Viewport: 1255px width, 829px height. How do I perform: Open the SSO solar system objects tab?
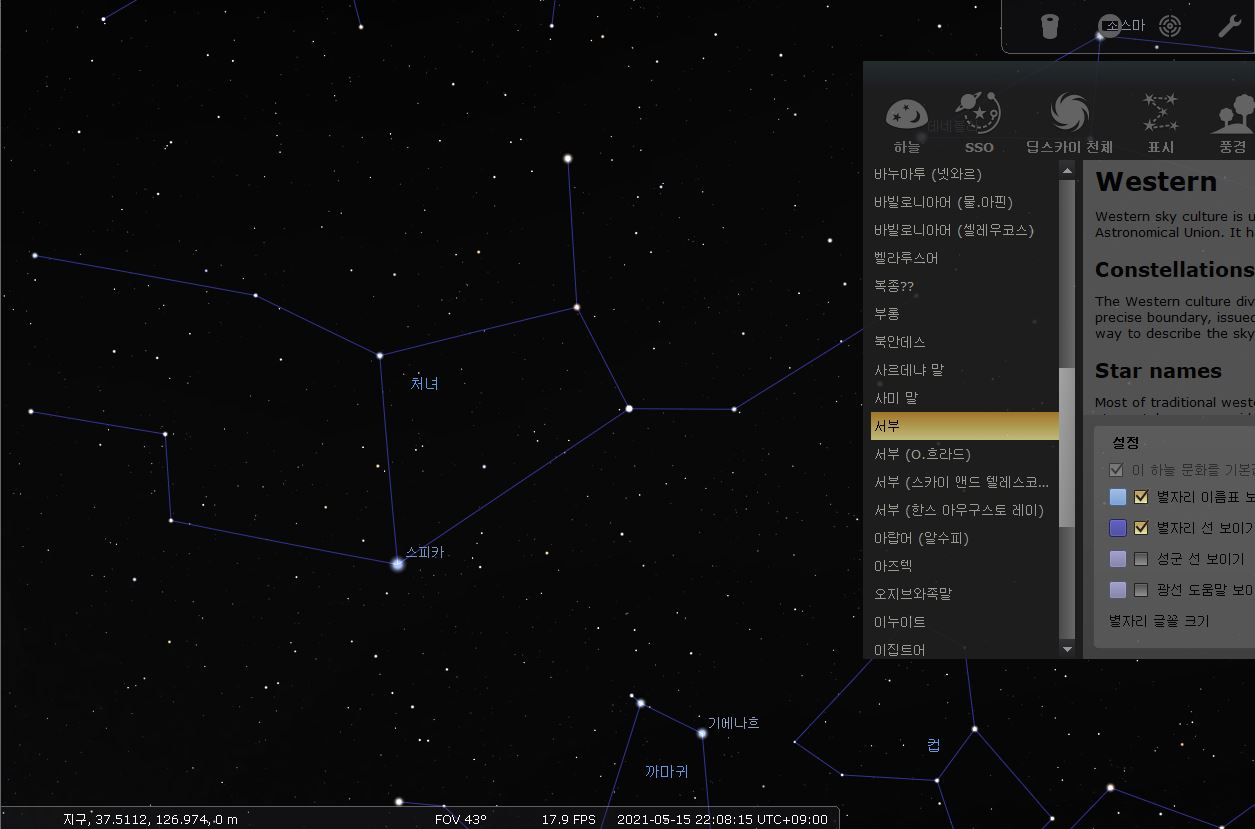979,124
